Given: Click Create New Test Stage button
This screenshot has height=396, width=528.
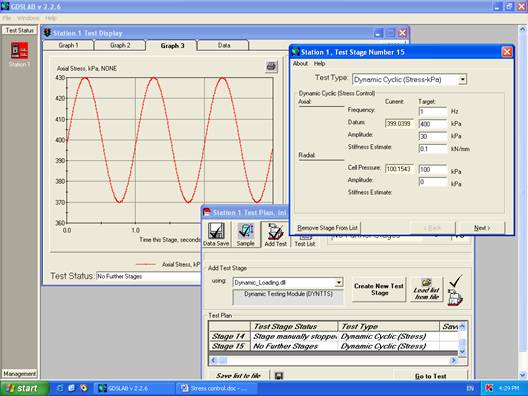Looking at the screenshot, I should pos(379,289).
